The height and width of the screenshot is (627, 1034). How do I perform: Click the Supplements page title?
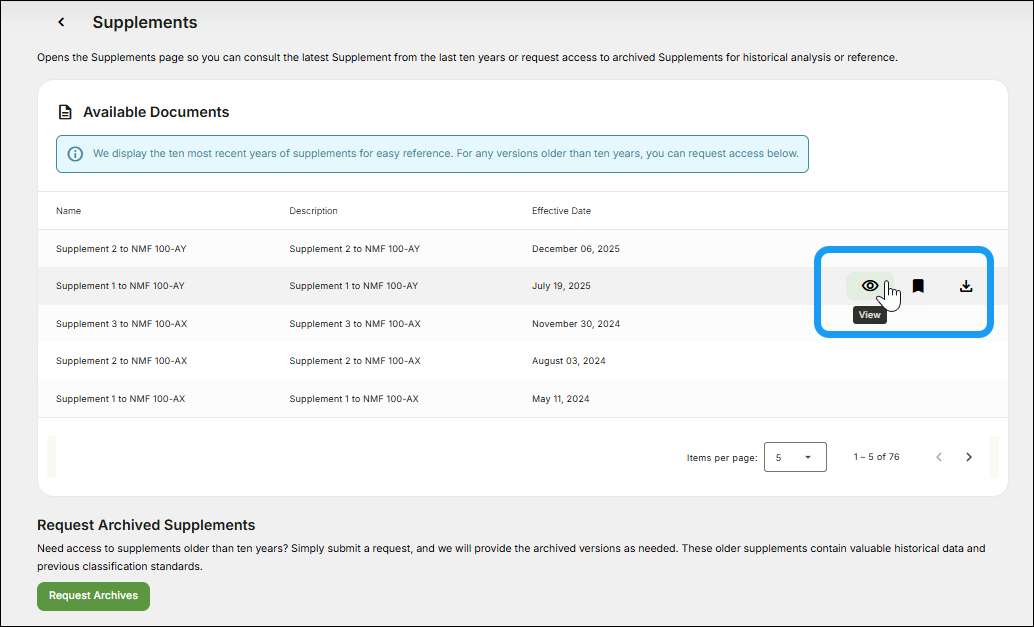pos(145,22)
